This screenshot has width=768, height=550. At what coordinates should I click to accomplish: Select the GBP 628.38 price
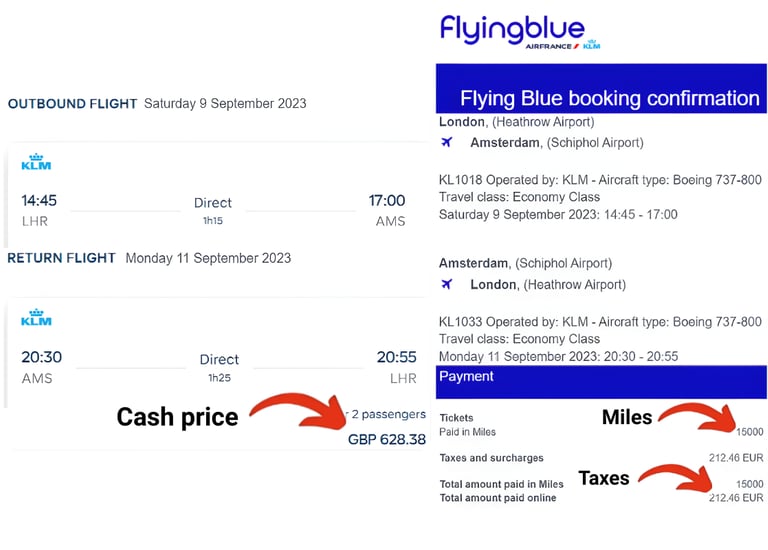click(386, 439)
